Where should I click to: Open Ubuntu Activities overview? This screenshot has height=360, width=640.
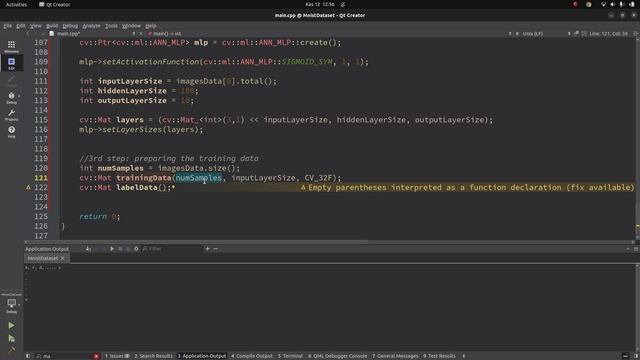[x=16, y=4]
